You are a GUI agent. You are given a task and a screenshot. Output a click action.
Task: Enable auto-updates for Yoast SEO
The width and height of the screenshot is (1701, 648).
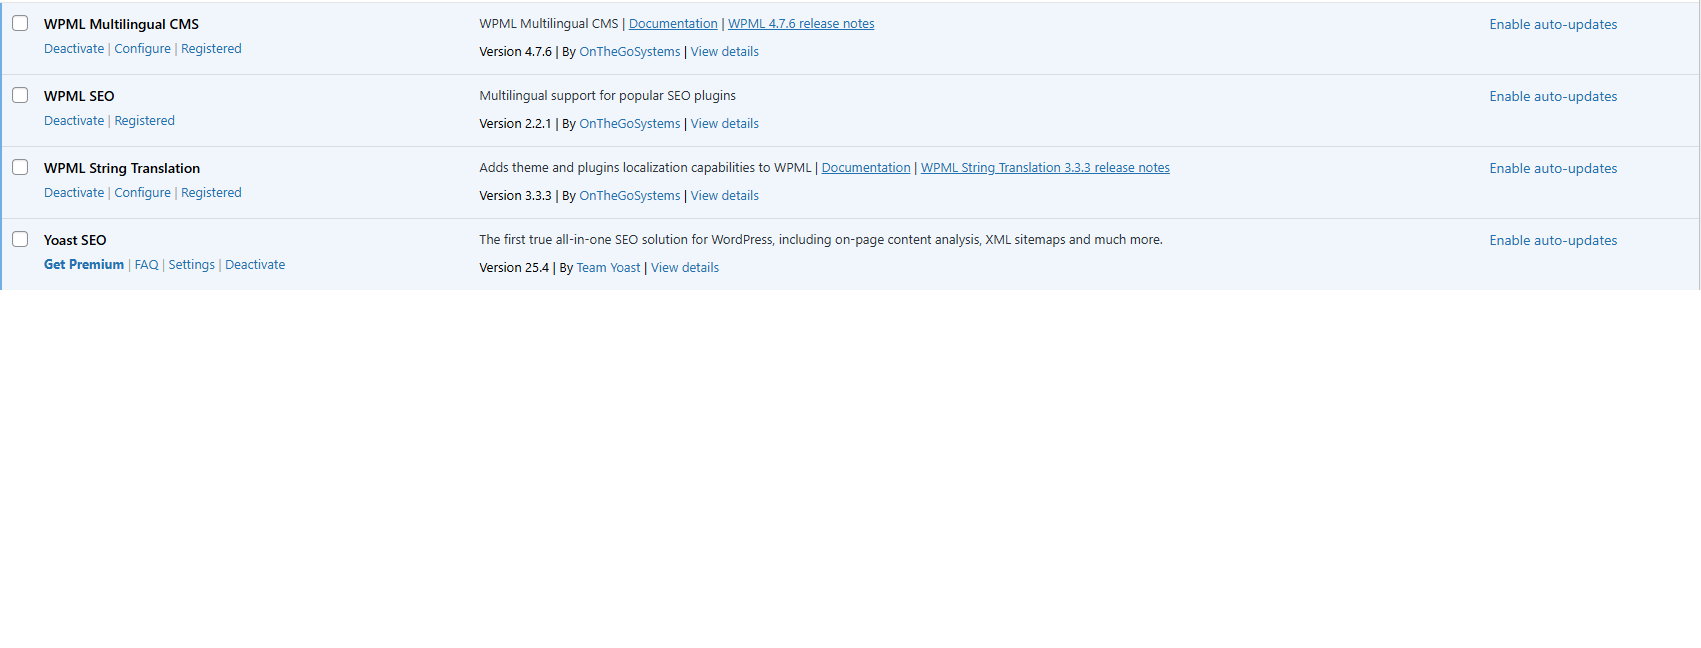[1553, 241]
